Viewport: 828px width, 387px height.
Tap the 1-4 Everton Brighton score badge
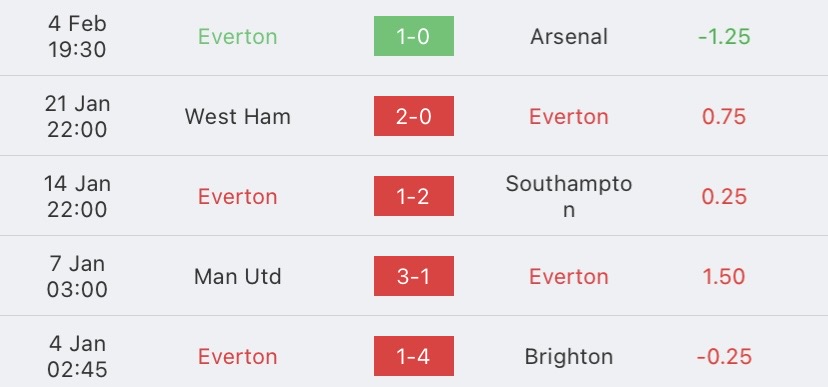click(413, 356)
